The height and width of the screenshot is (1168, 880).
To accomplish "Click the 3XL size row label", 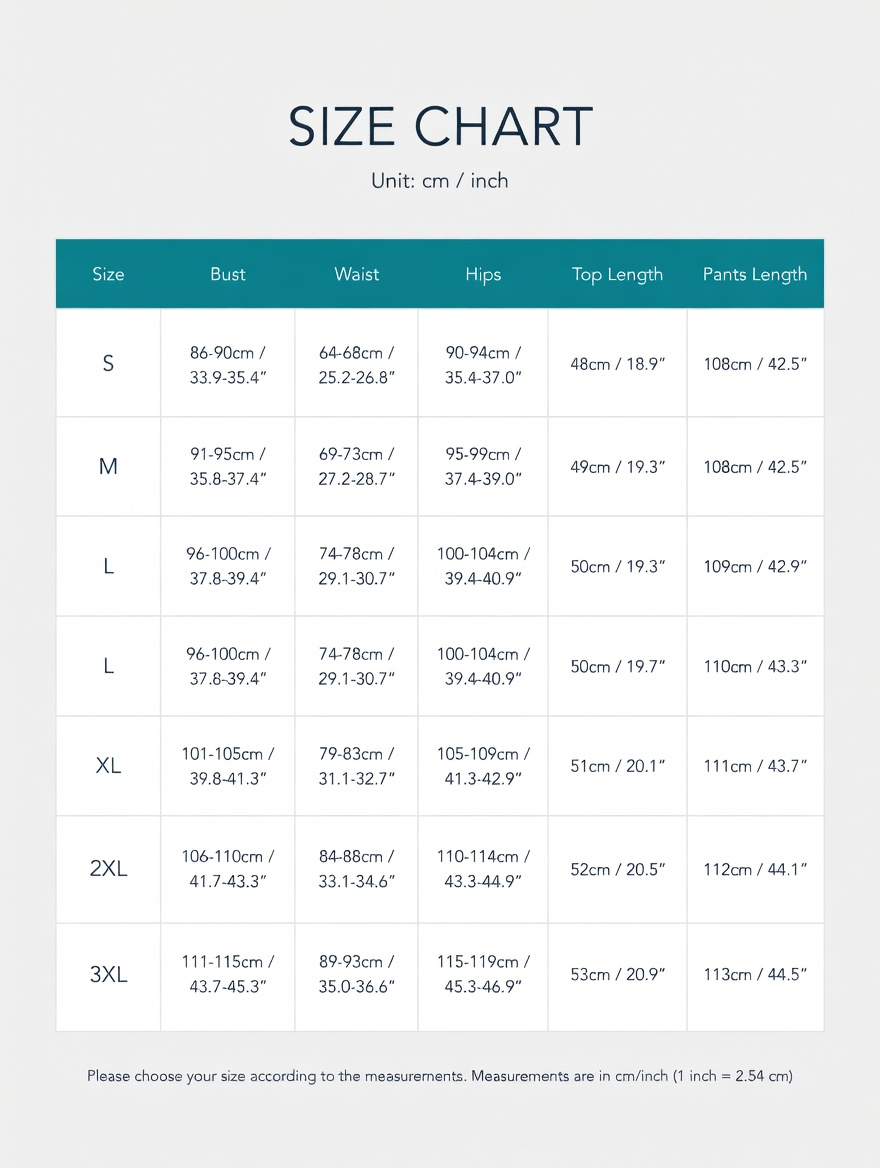I will [x=108, y=974].
